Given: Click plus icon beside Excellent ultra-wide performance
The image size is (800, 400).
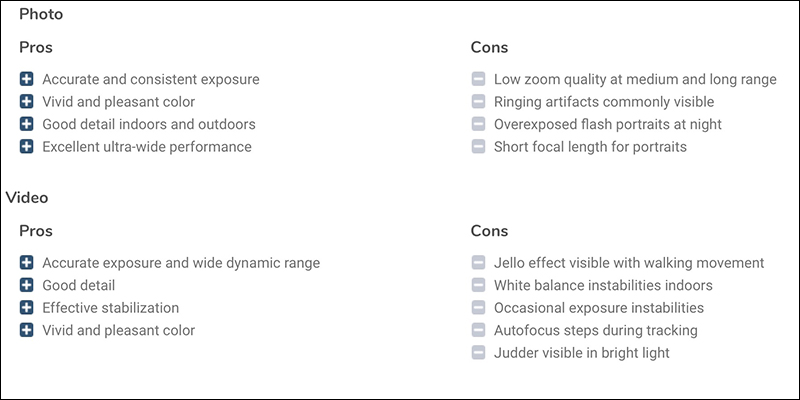Looking at the screenshot, I should click(x=27, y=147).
